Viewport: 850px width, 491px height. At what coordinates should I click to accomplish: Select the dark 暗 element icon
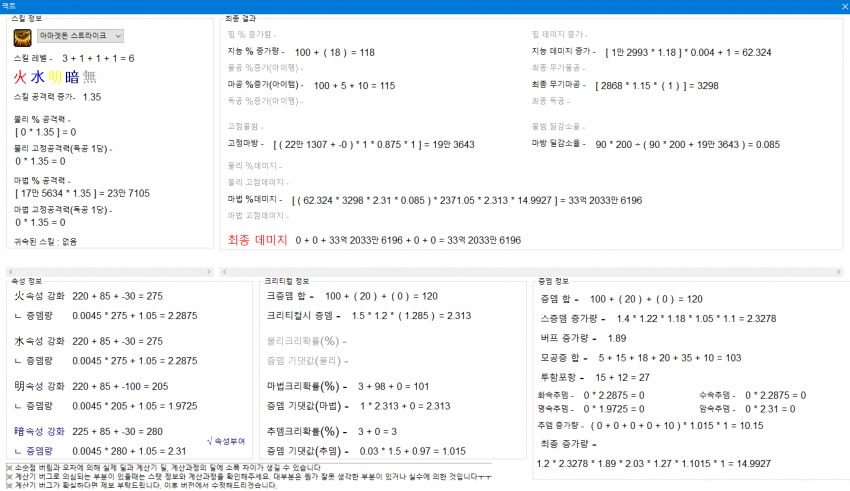point(73,77)
